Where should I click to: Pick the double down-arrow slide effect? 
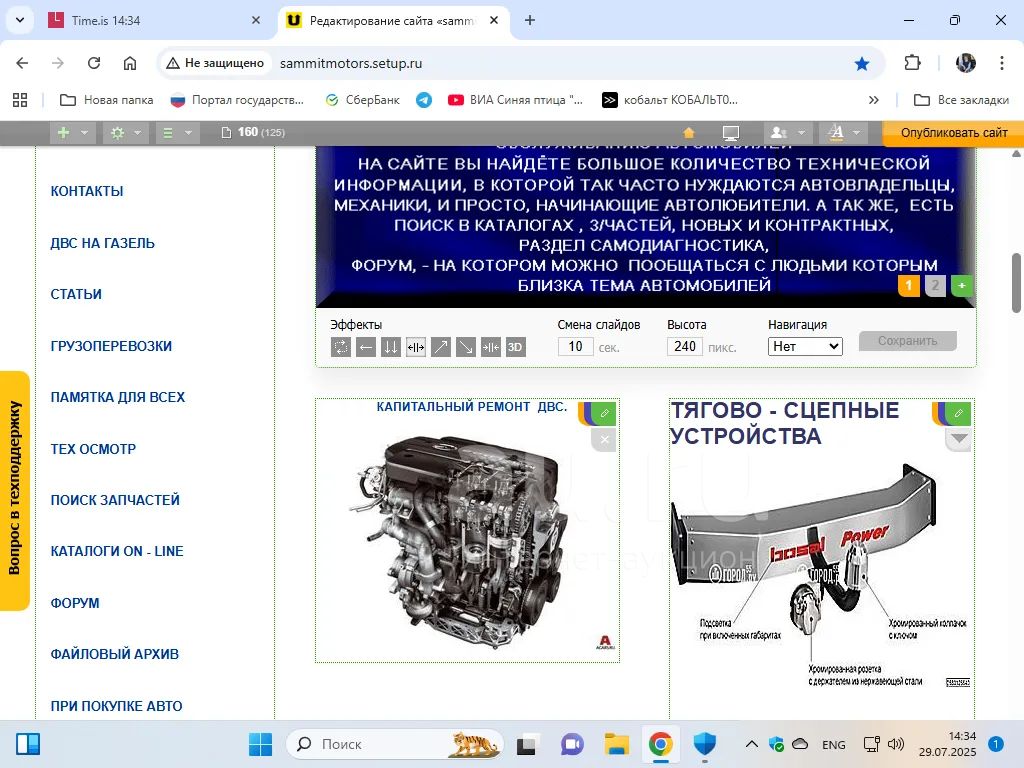click(391, 347)
